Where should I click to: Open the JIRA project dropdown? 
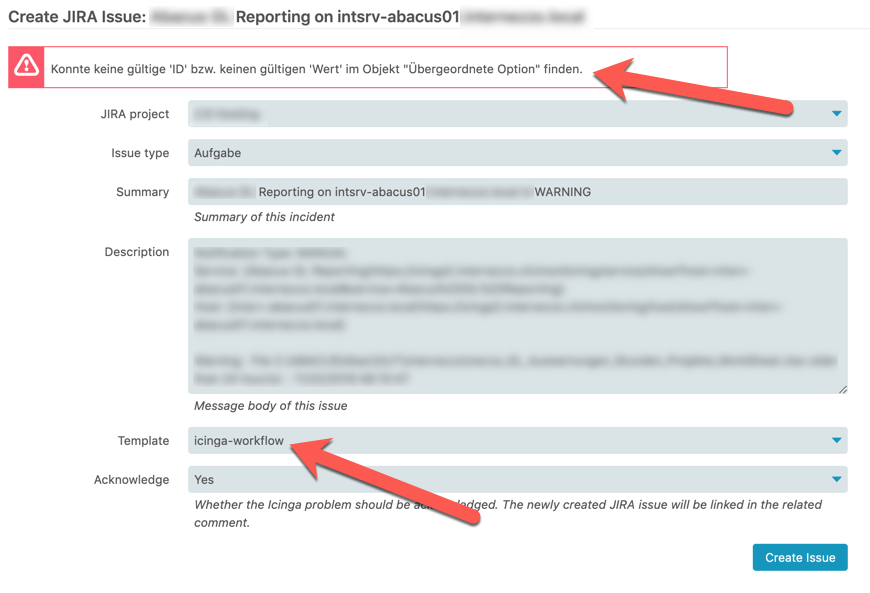click(x=450, y=114)
